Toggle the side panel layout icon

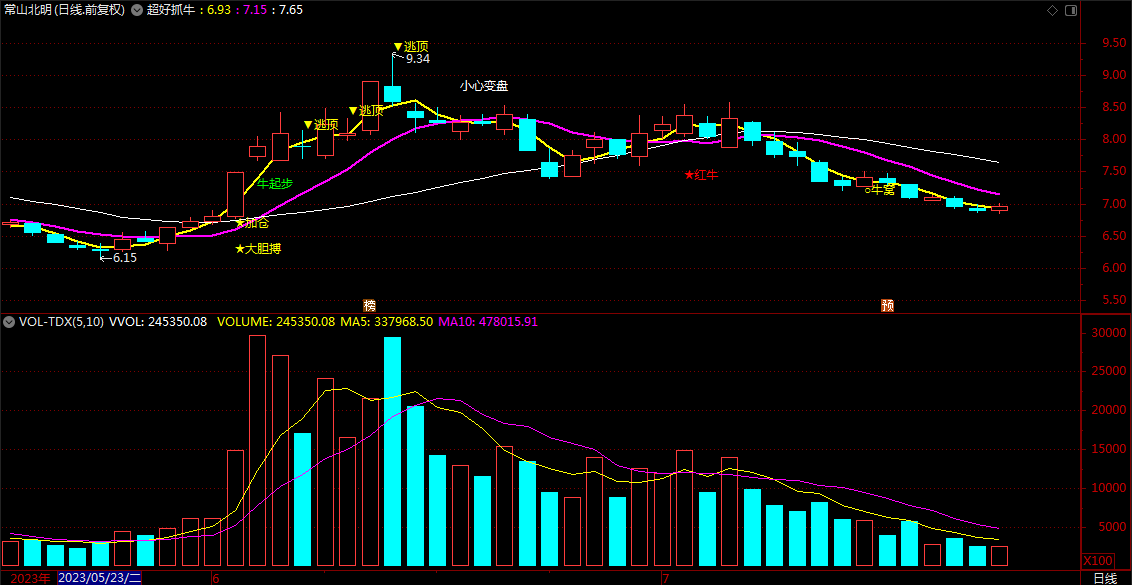[x=1071, y=10]
